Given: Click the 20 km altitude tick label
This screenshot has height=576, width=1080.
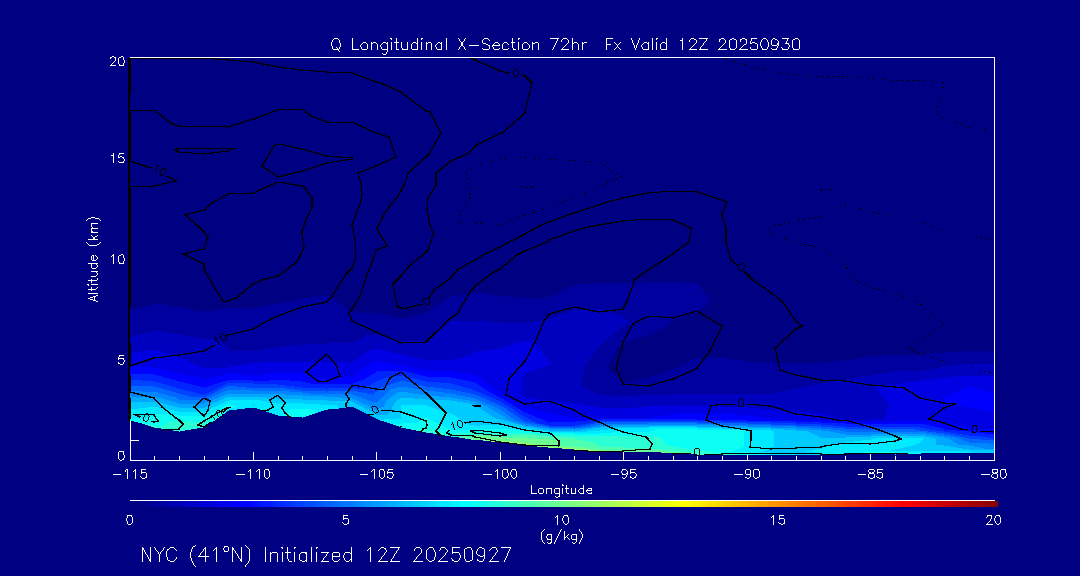Looking at the screenshot, I should (115, 61).
